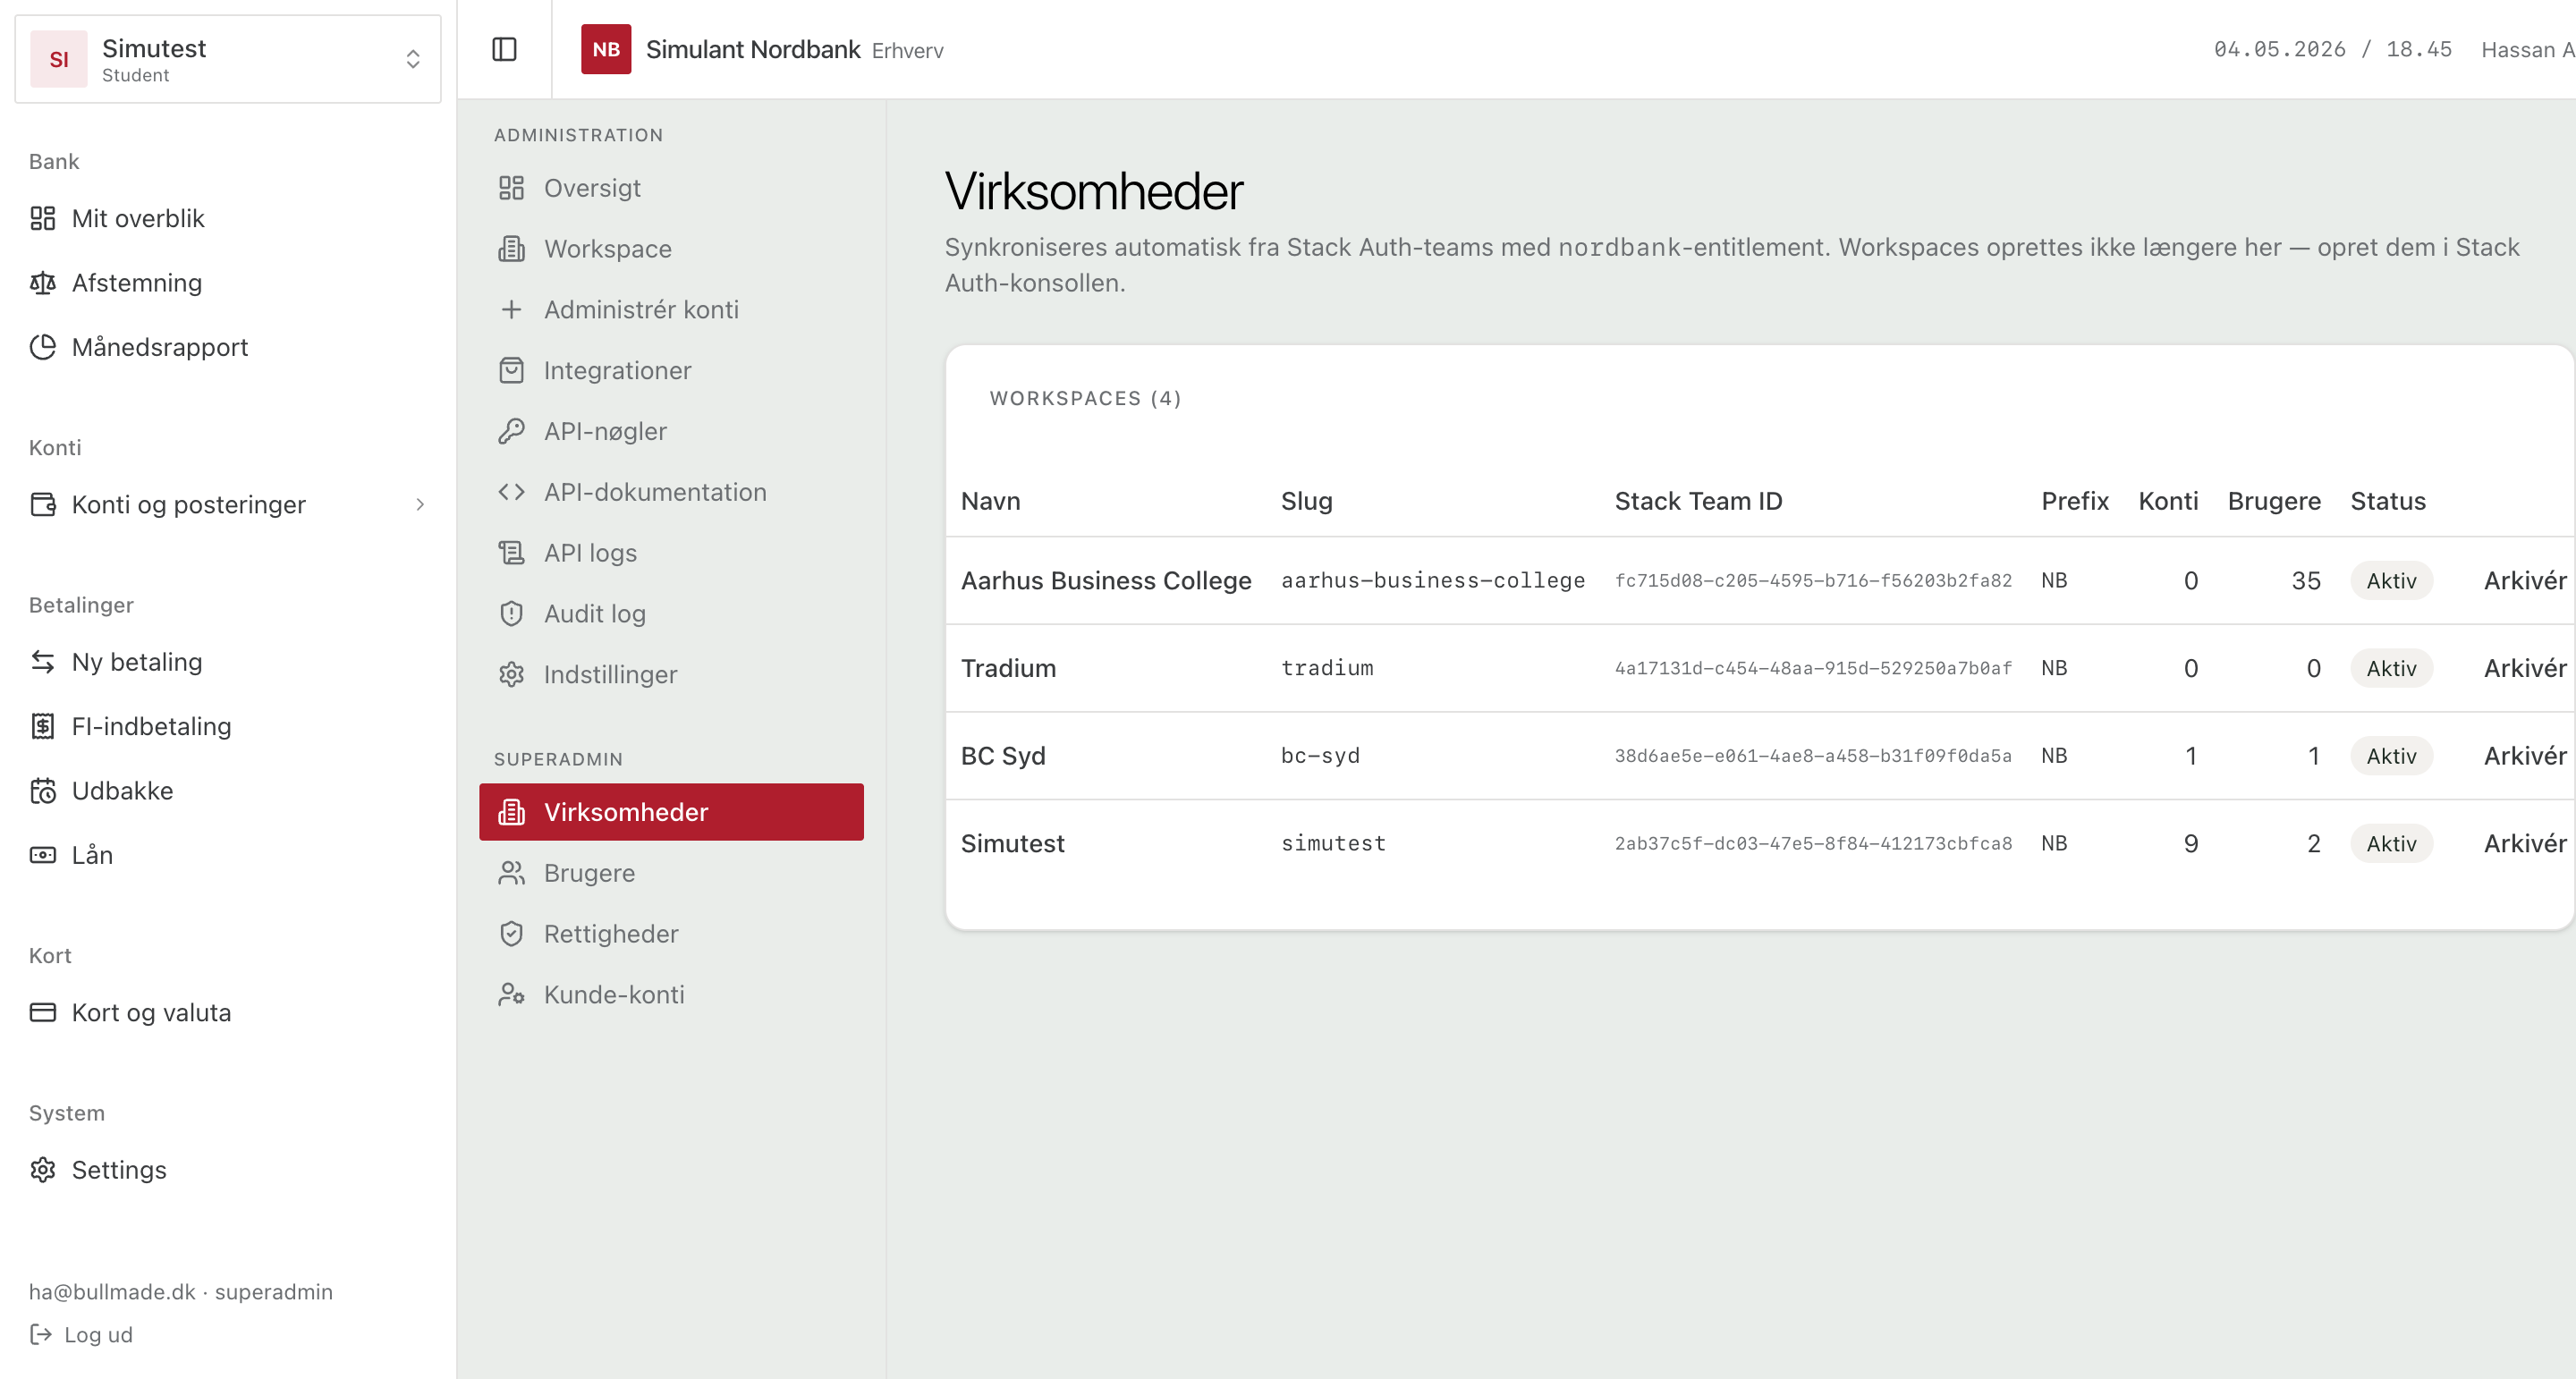Viewport: 2576px width, 1379px height.
Task: Click the Simutest Stack Team ID
Action: (1813, 844)
